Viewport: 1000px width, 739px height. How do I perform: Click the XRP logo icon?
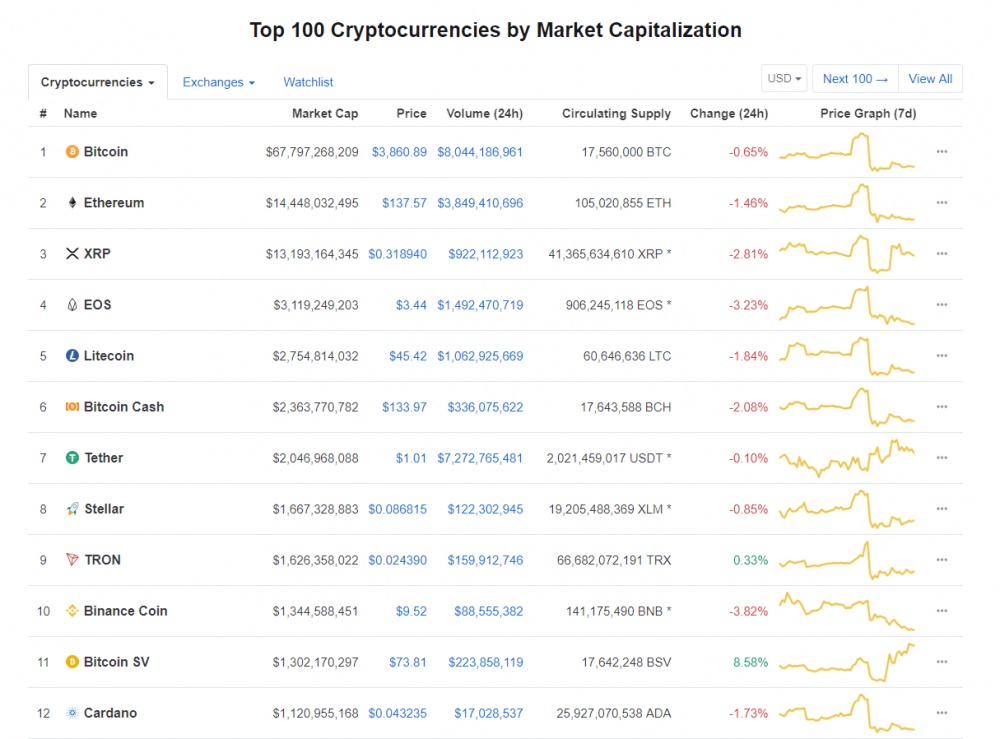pyautogui.click(x=72, y=254)
